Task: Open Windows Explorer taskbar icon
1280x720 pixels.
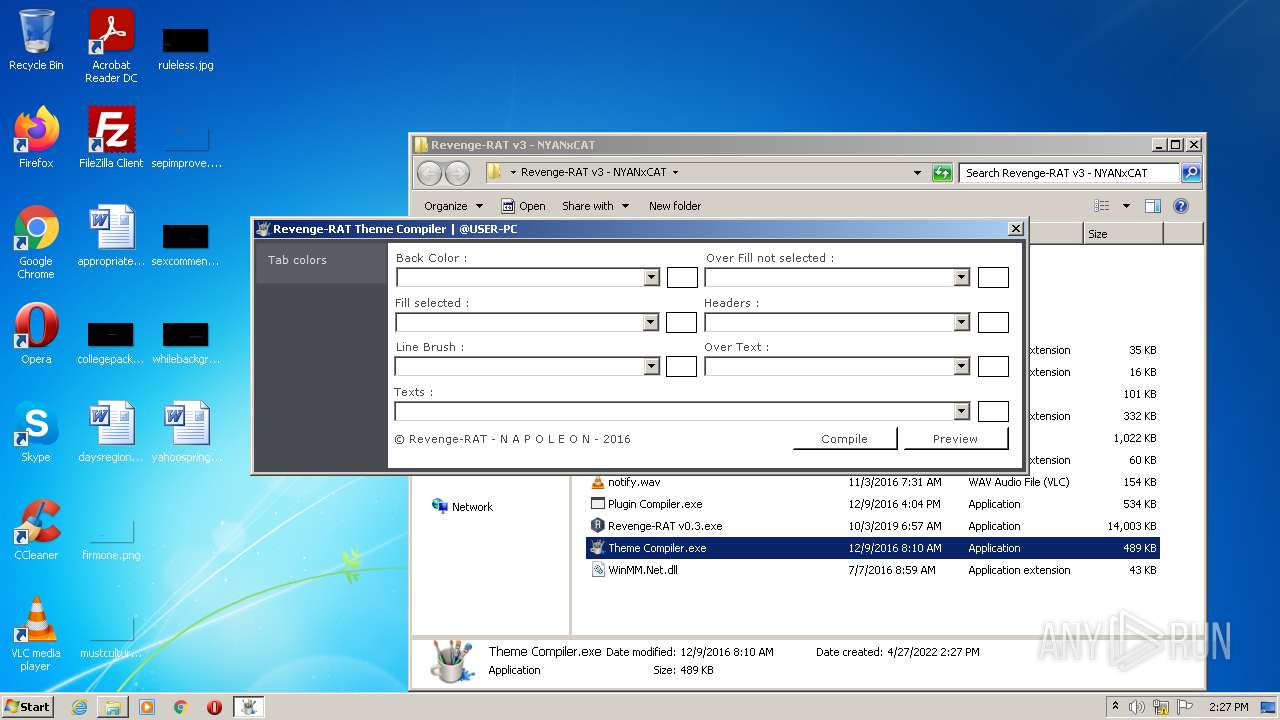Action: point(113,707)
